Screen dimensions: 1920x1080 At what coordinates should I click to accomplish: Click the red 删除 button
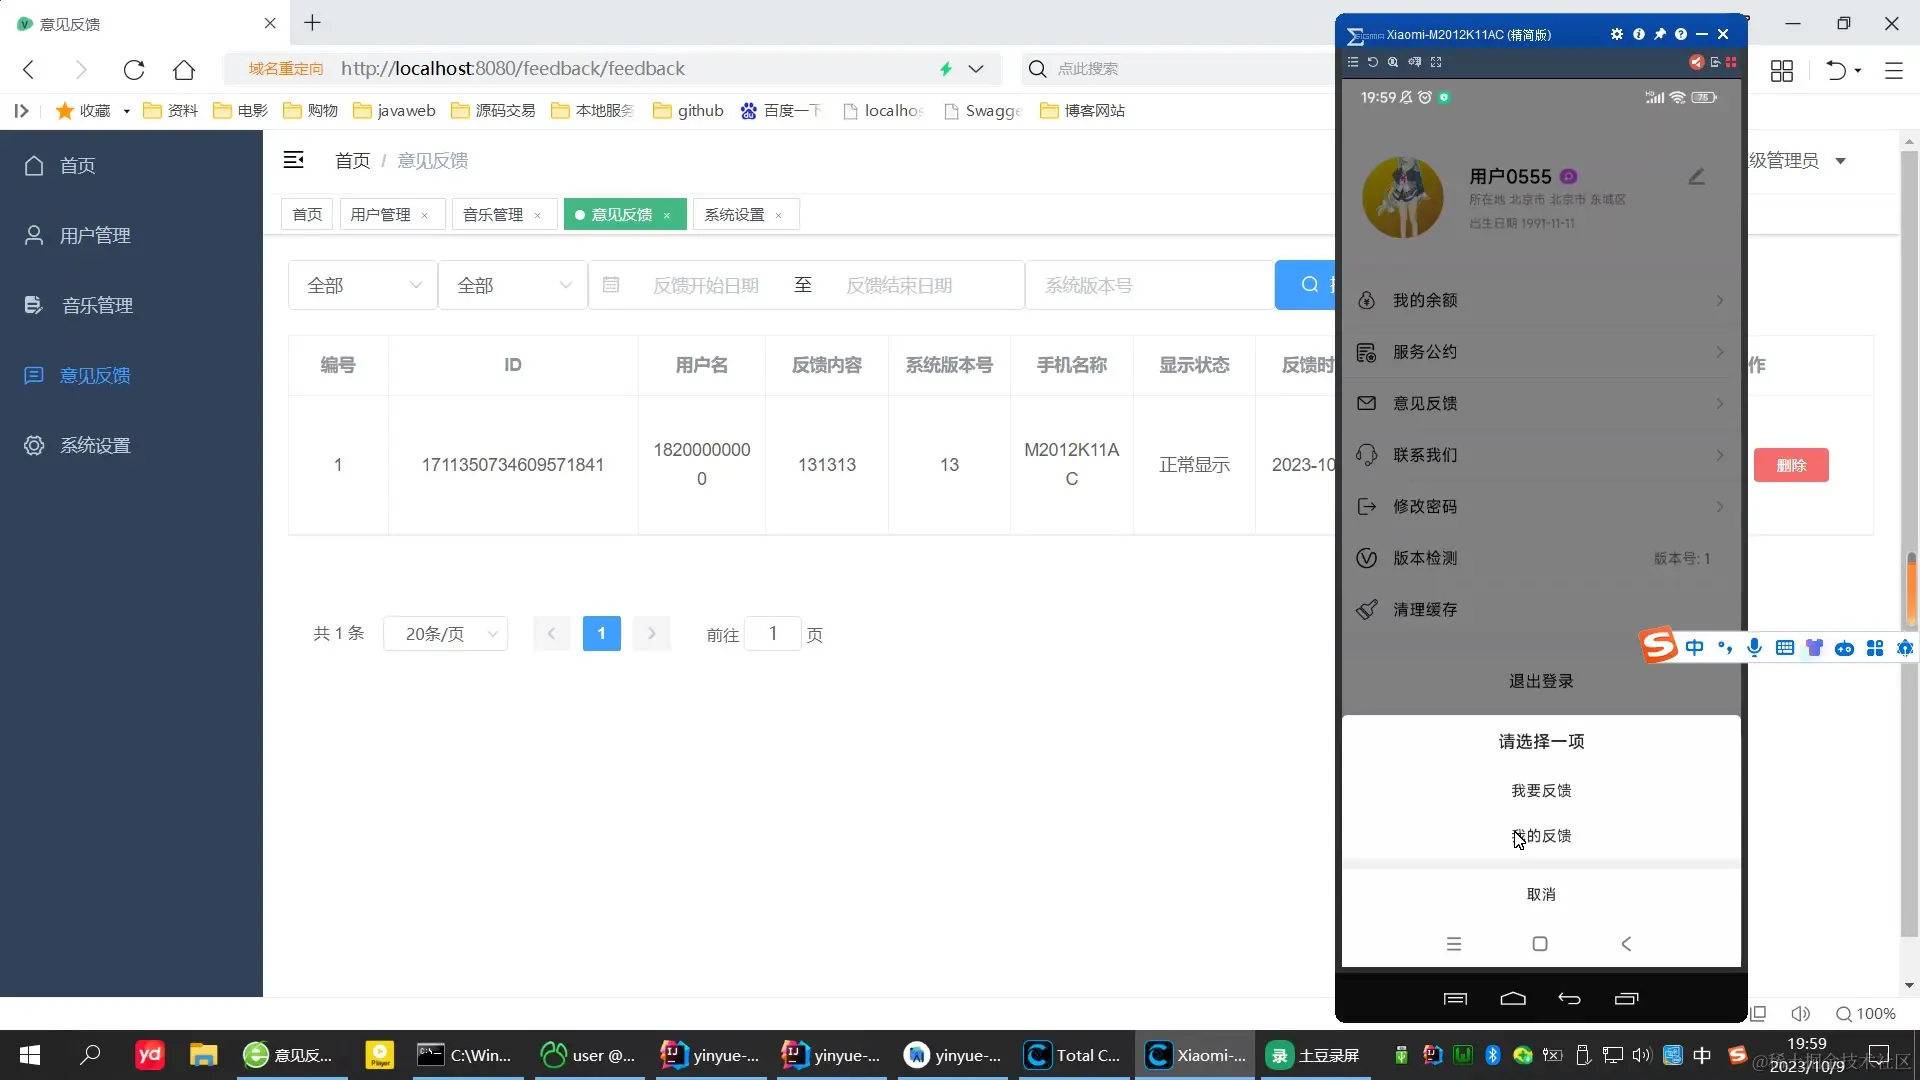tap(1791, 465)
